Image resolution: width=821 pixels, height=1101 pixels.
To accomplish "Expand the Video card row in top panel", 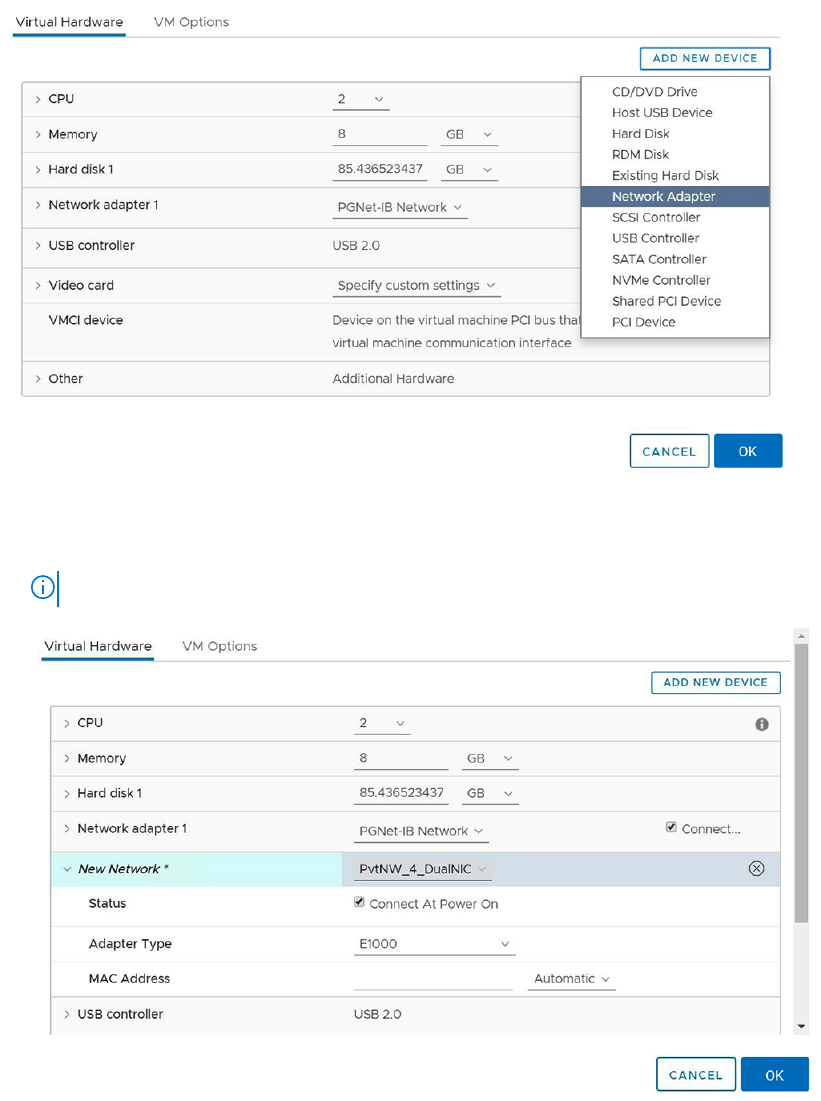I will 38,286.
